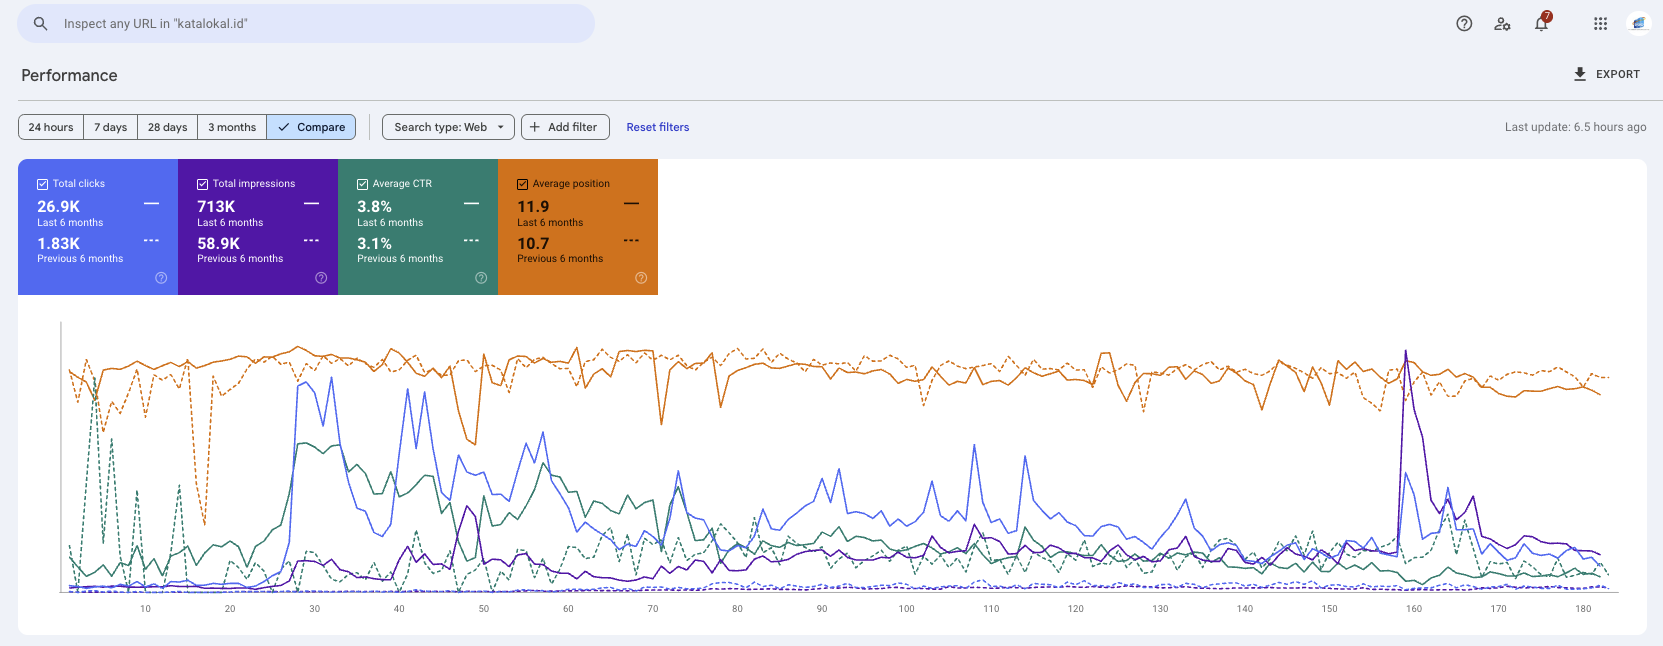Disable the Average CTR checkbox

pos(363,184)
